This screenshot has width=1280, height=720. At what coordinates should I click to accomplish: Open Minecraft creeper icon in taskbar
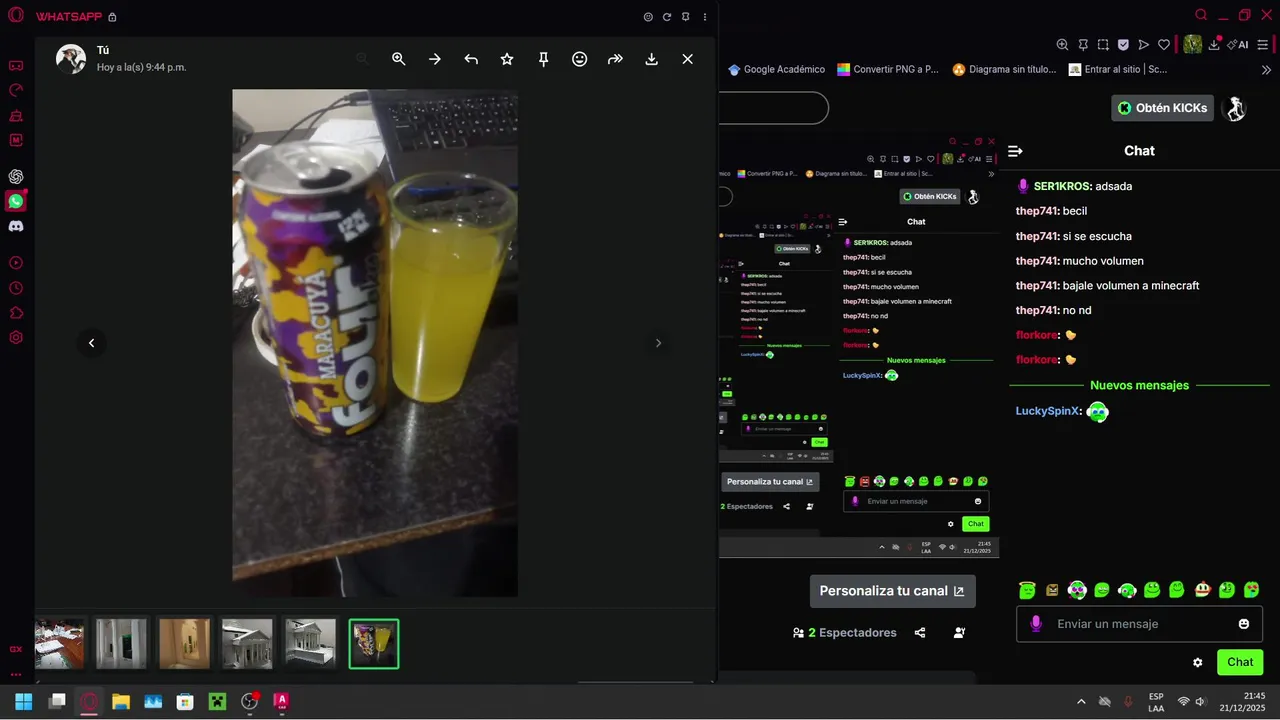[217, 702]
